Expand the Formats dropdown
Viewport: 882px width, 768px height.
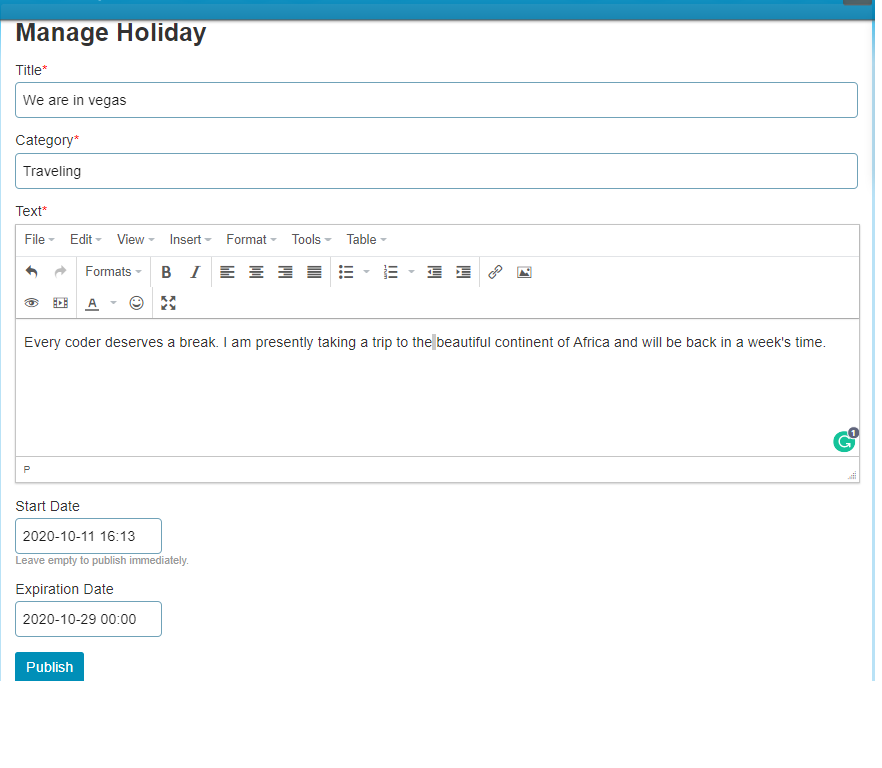pyautogui.click(x=113, y=272)
